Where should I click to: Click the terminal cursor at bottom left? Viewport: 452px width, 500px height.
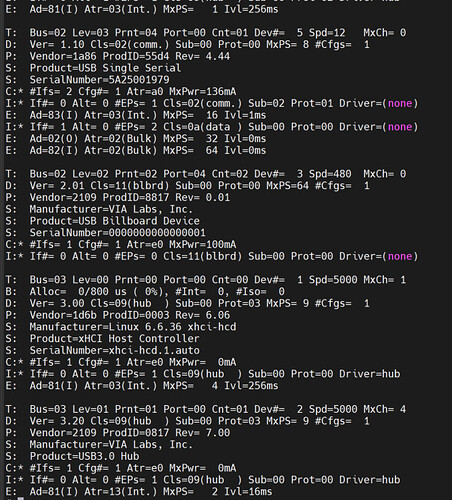[21, 499]
